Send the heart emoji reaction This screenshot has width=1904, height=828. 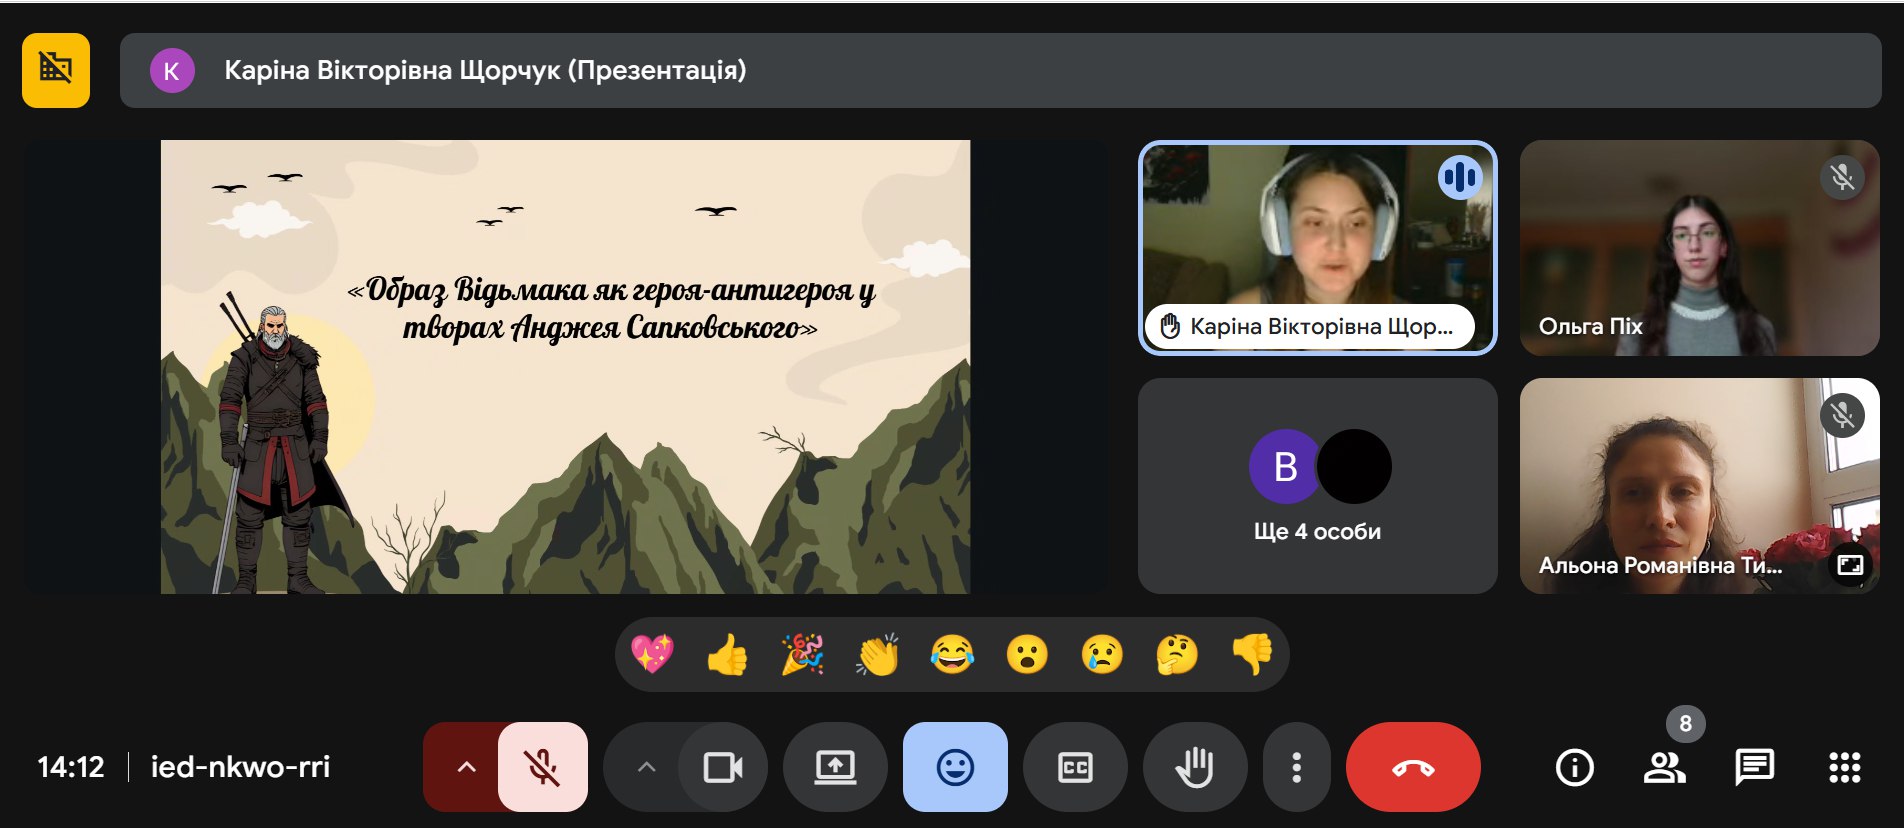652,655
